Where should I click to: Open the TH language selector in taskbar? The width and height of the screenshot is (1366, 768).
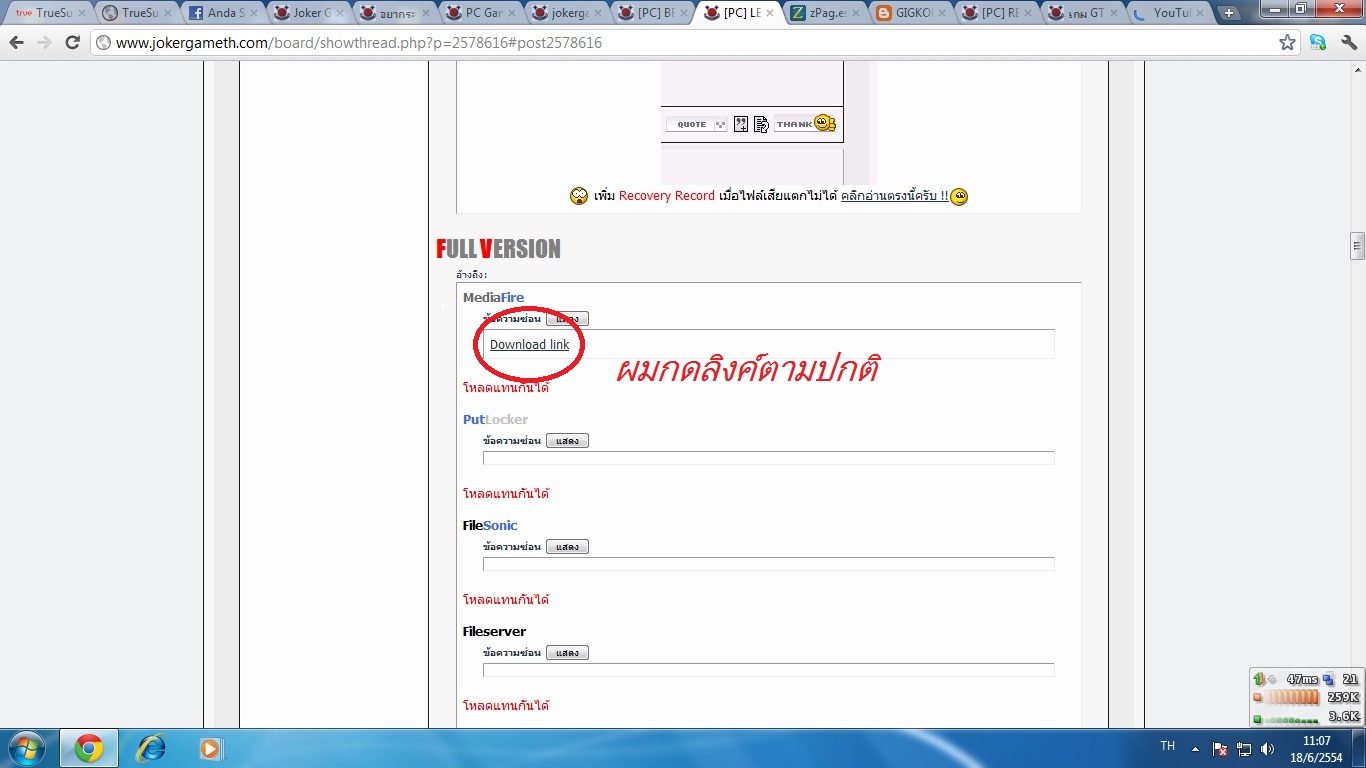tap(1167, 746)
